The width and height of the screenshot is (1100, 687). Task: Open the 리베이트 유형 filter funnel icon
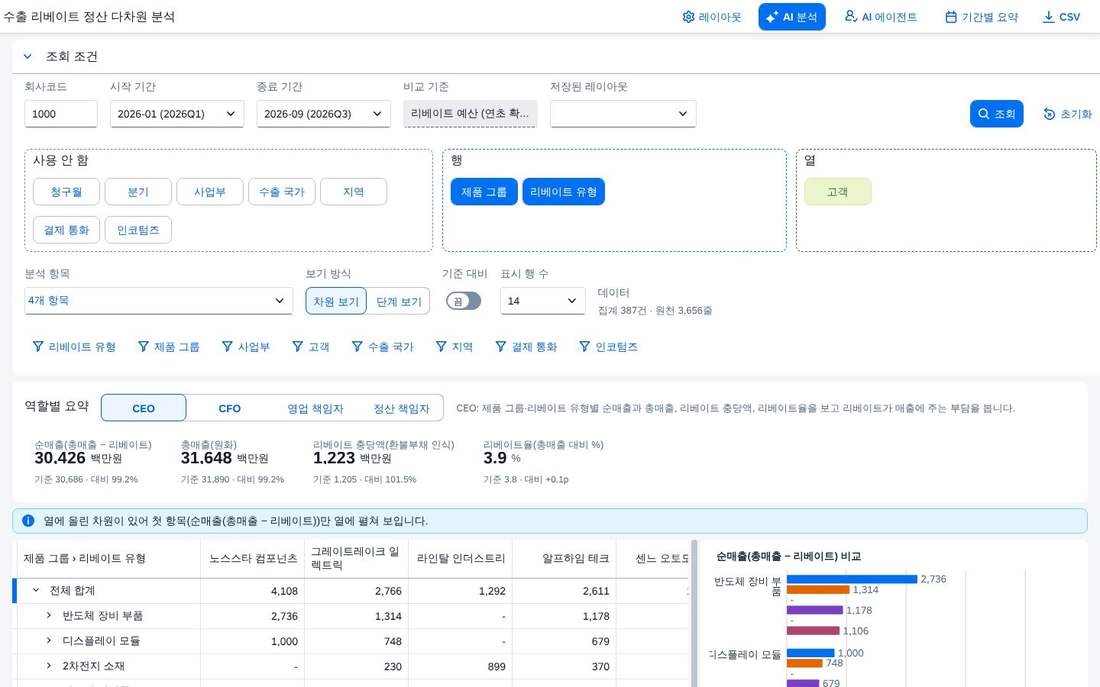[38, 347]
